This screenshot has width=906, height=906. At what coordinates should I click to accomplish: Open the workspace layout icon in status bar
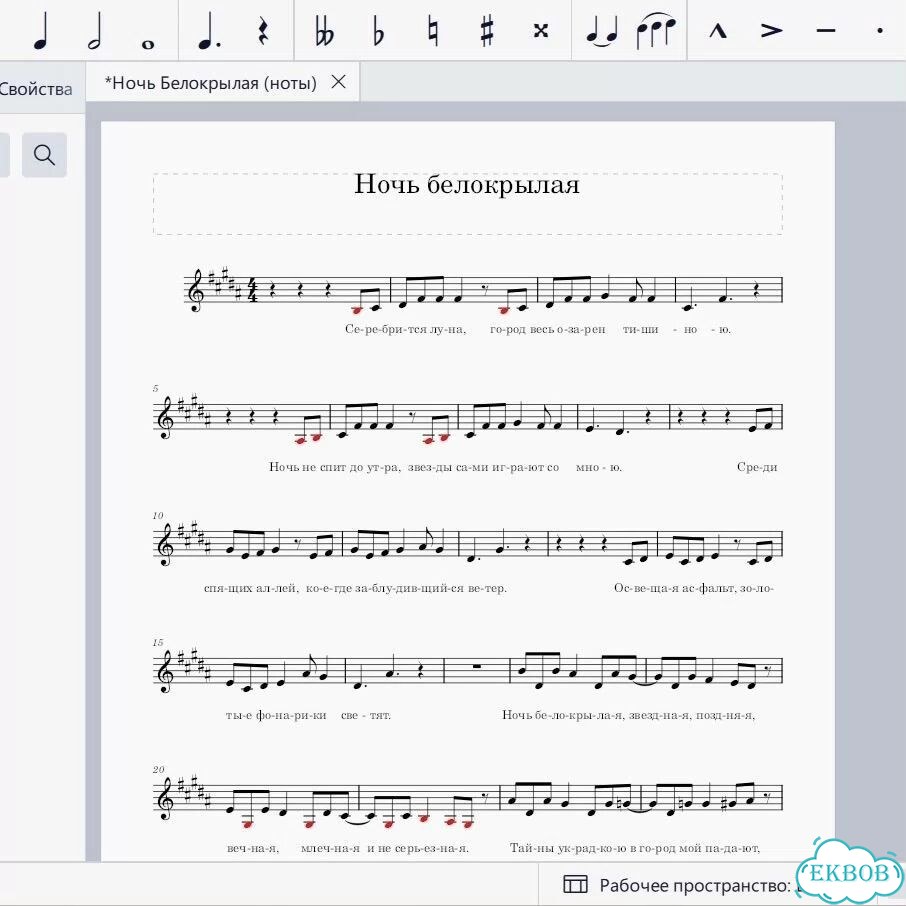tap(575, 885)
